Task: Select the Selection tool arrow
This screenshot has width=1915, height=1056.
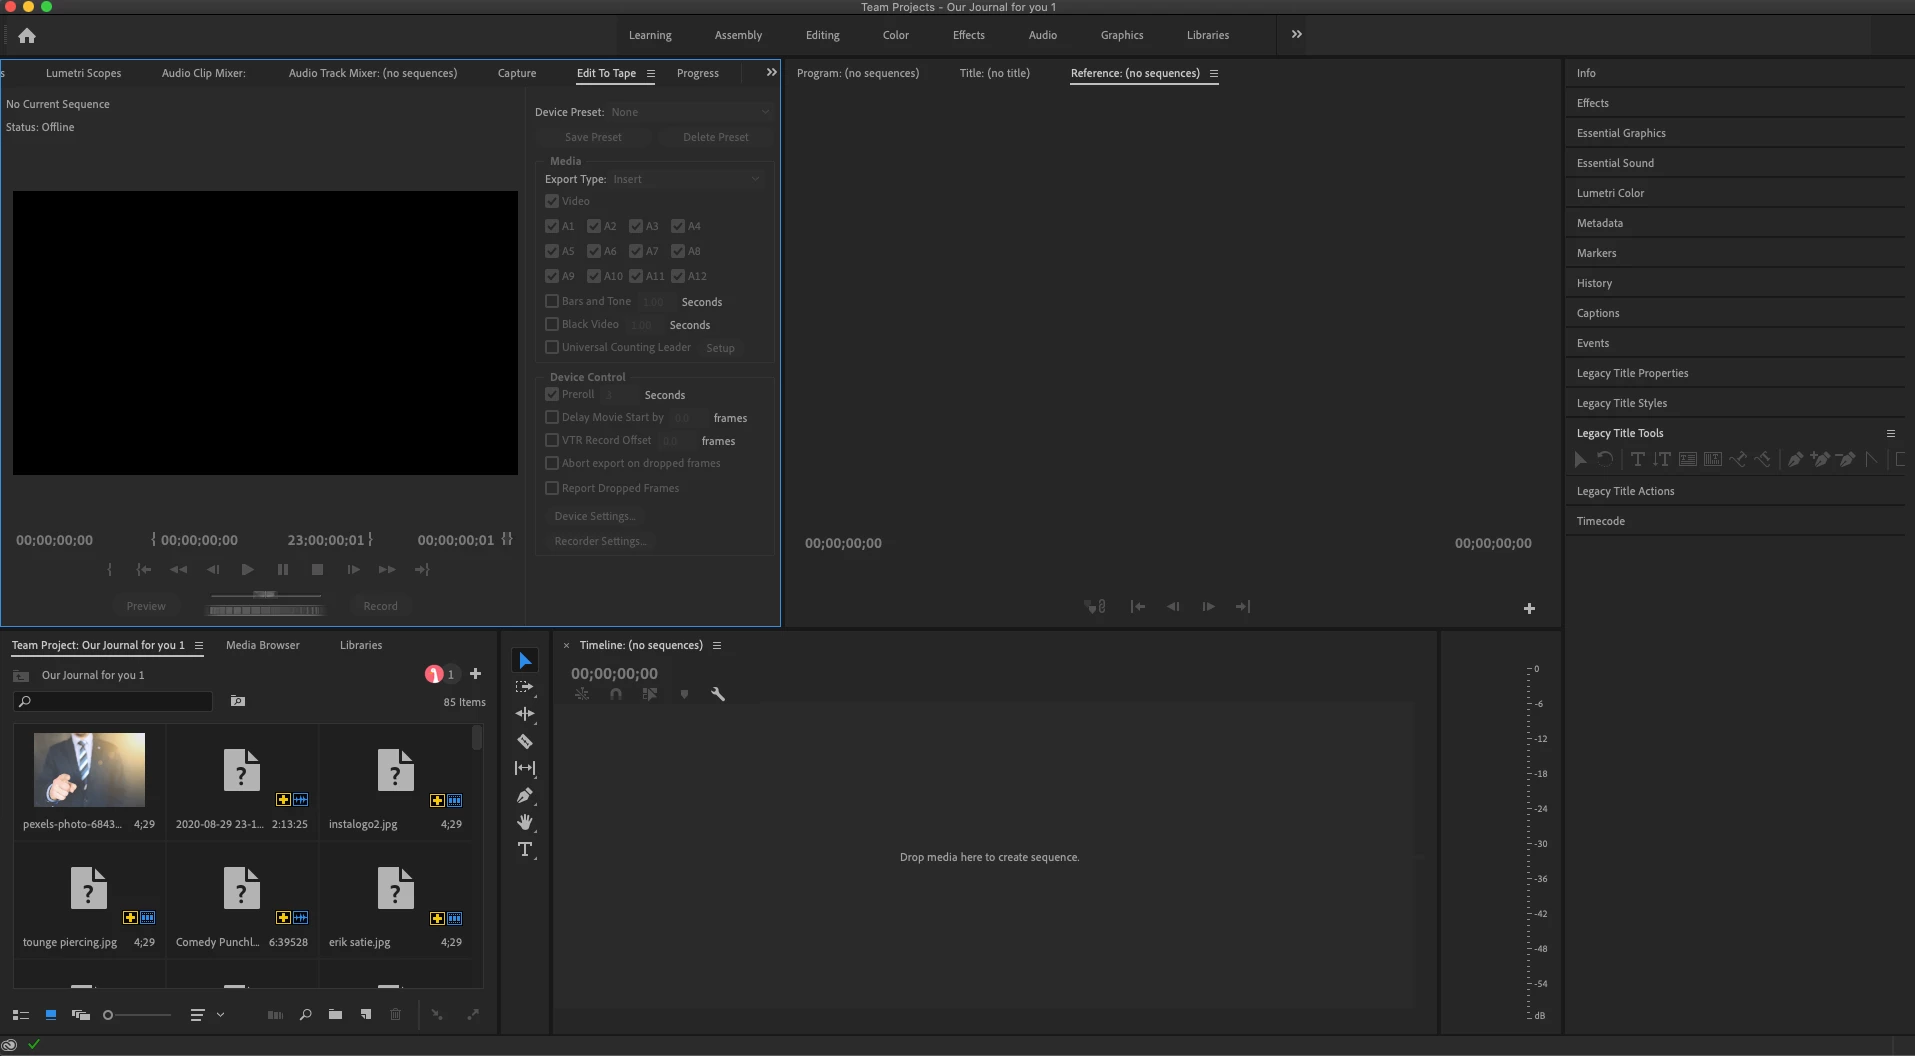Action: point(525,661)
